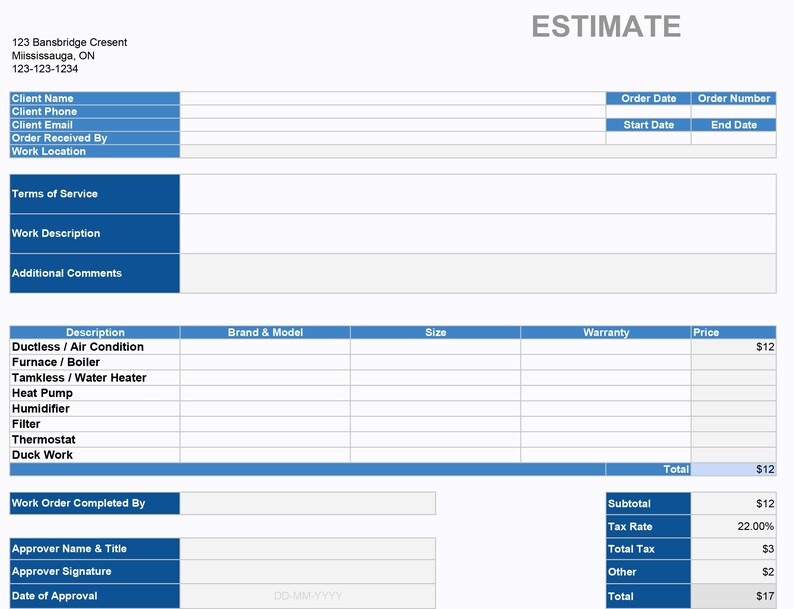Click the 'Tamkless / Water Heater' row label
The image size is (794, 609).
[x=95, y=378]
